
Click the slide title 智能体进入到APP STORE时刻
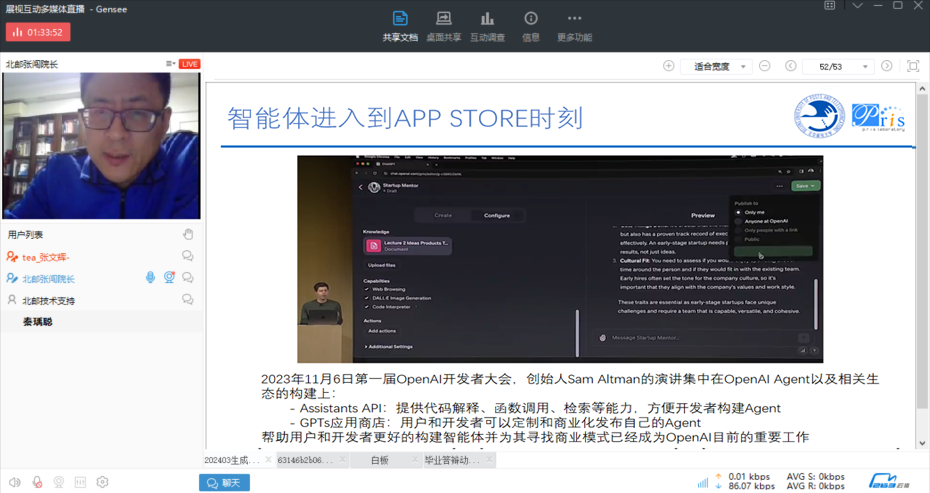pos(405,118)
